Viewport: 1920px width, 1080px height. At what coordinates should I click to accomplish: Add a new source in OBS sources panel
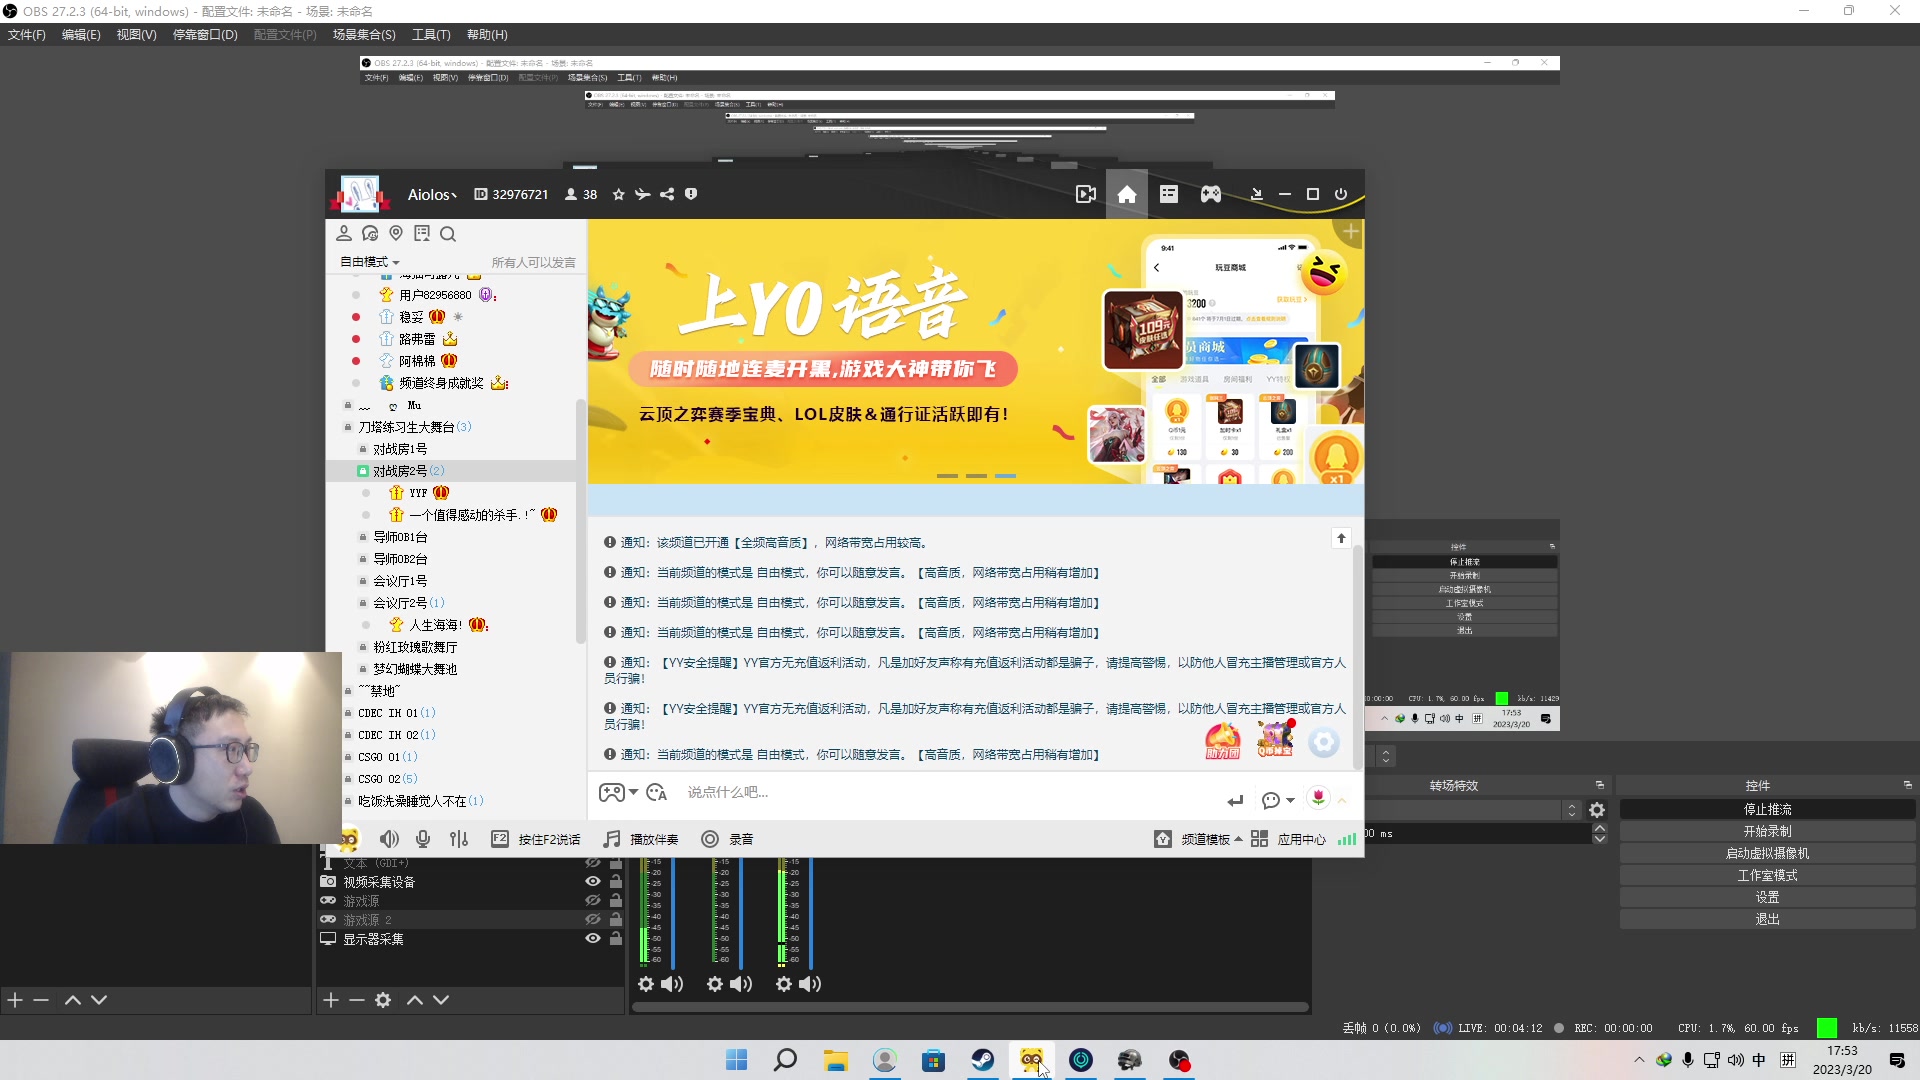(x=331, y=1001)
